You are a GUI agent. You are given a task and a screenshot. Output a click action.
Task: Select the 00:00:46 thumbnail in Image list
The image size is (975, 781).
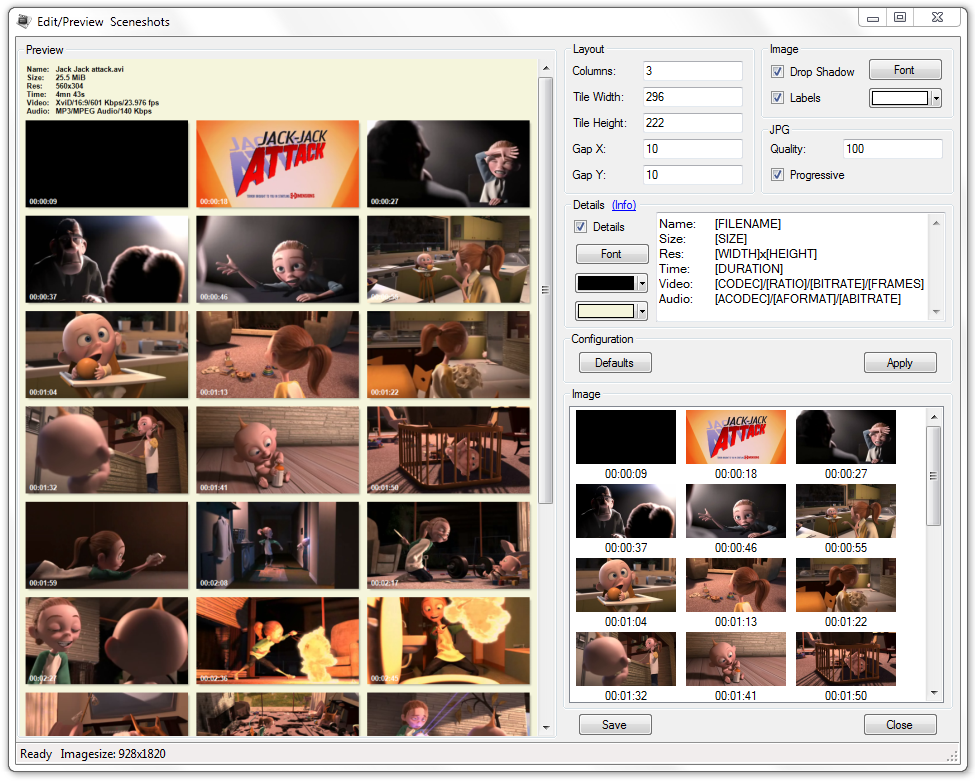pyautogui.click(x=736, y=511)
